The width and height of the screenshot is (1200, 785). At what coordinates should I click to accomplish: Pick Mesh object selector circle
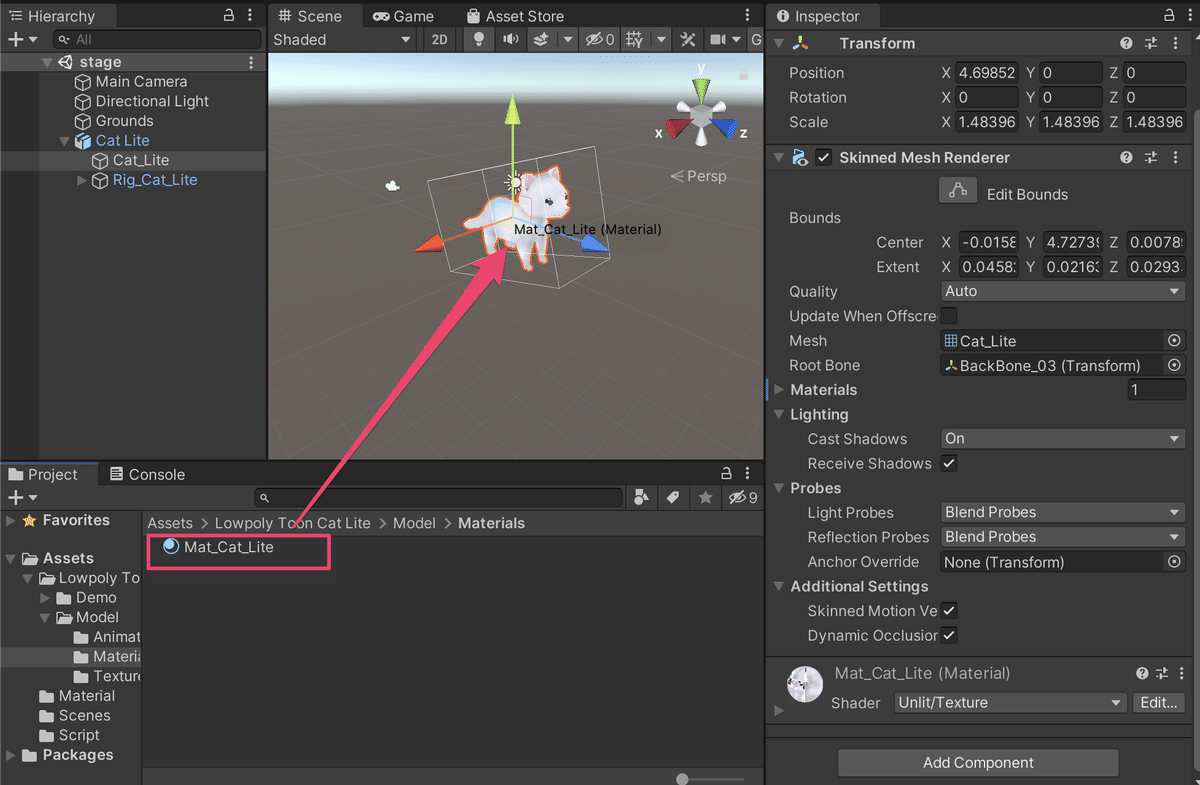point(1175,341)
